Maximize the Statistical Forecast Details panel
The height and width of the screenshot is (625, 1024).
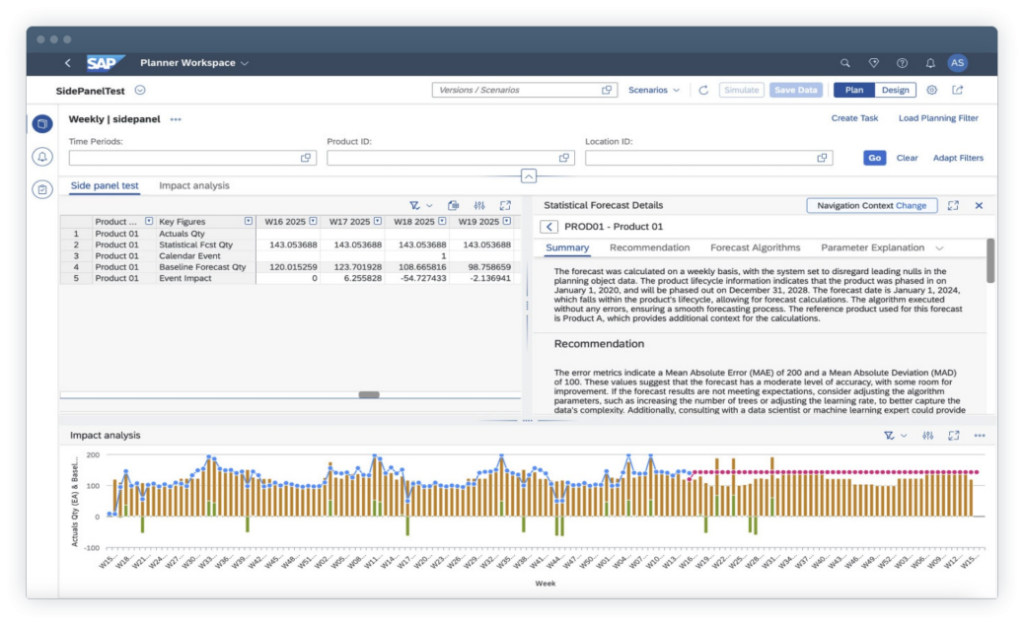pyautogui.click(x=953, y=205)
